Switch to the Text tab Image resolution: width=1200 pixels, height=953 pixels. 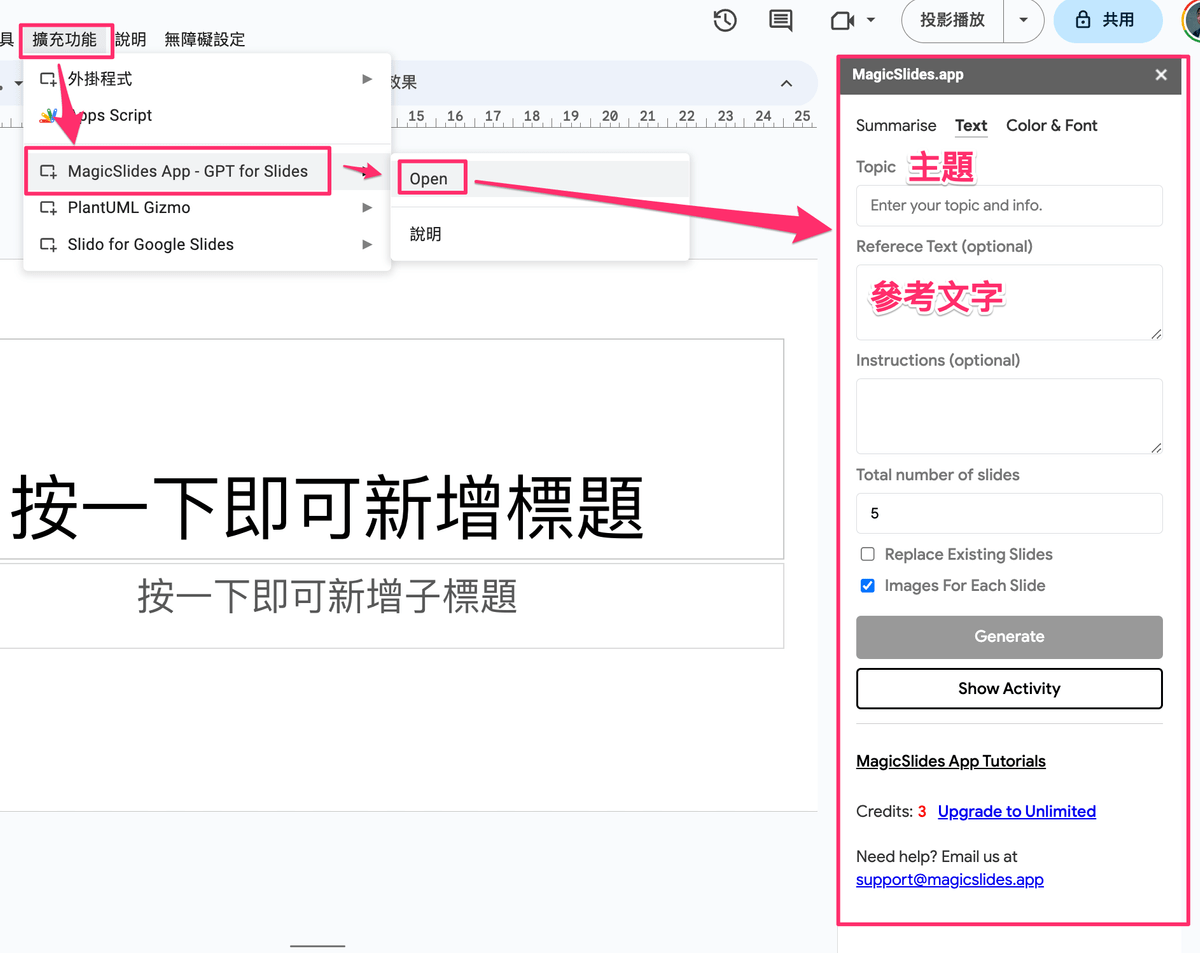[971, 126]
